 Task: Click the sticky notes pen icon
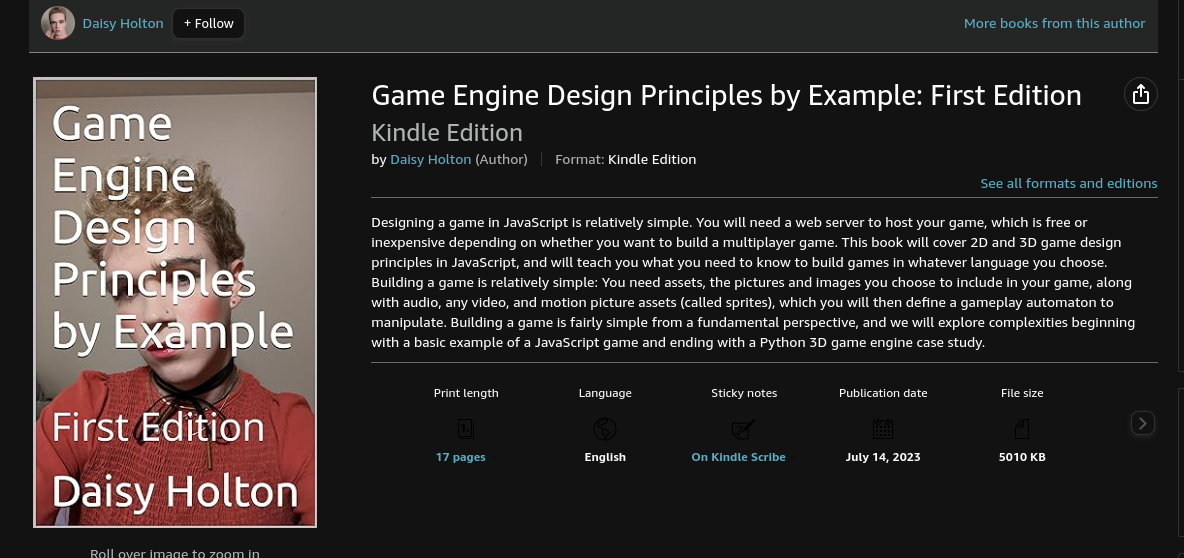[744, 429]
